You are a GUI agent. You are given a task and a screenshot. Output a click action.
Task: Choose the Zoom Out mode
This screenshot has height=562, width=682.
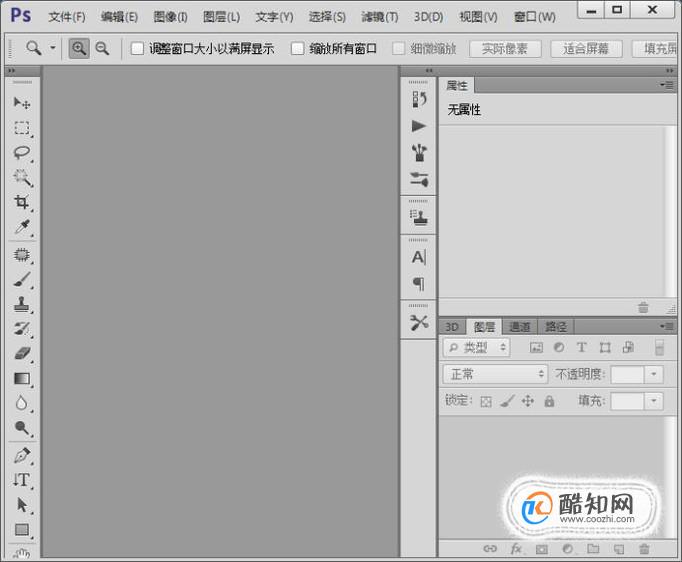[102, 48]
